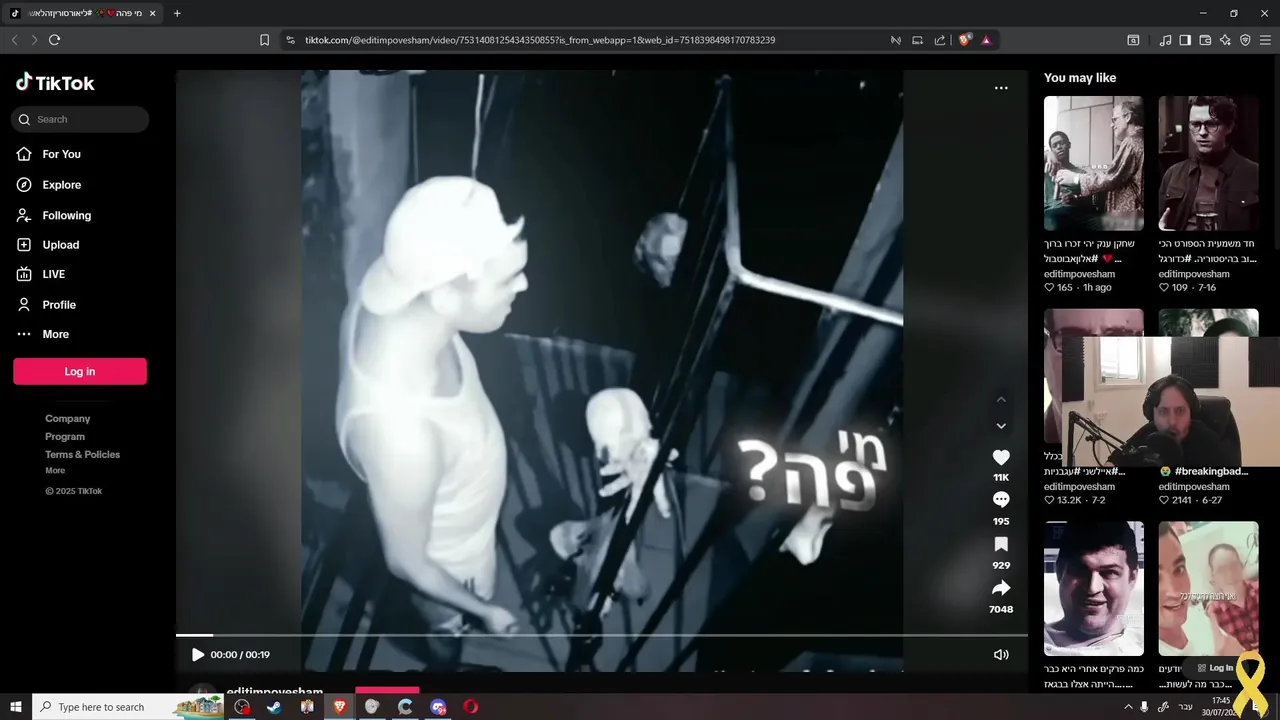Click the tiktok.com URL address field
This screenshot has width=1280, height=720.
(540, 40)
